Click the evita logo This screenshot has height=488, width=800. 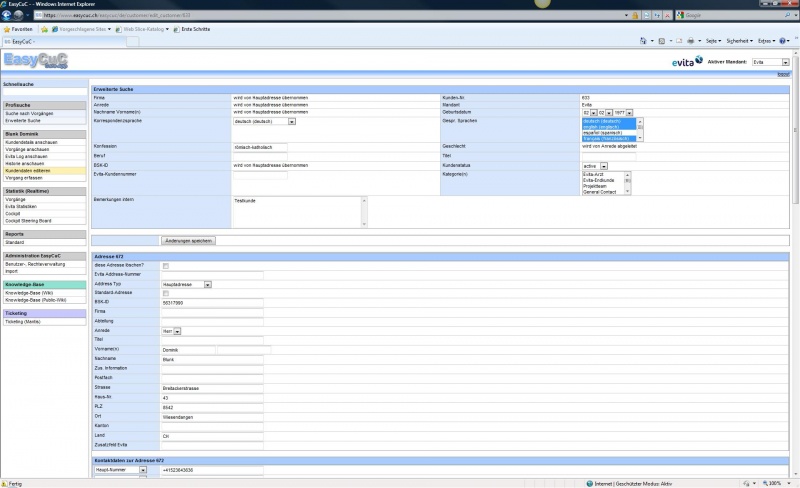click(x=687, y=62)
